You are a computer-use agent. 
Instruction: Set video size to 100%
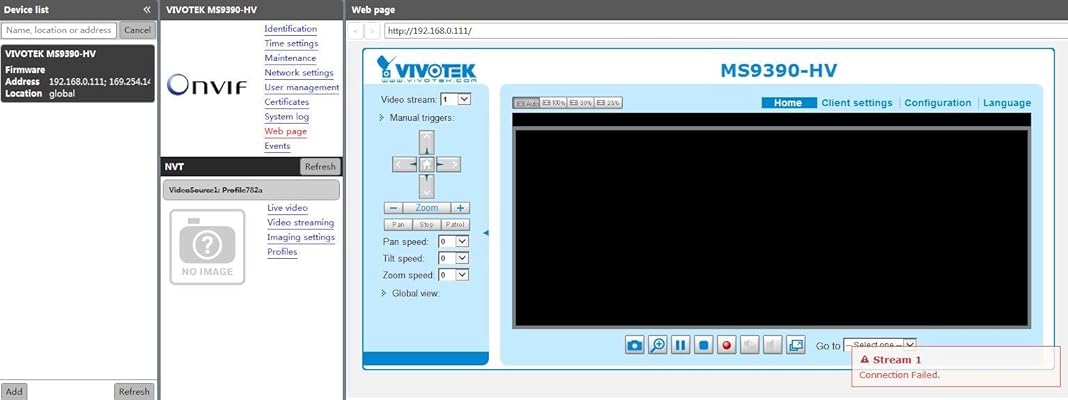(x=554, y=103)
